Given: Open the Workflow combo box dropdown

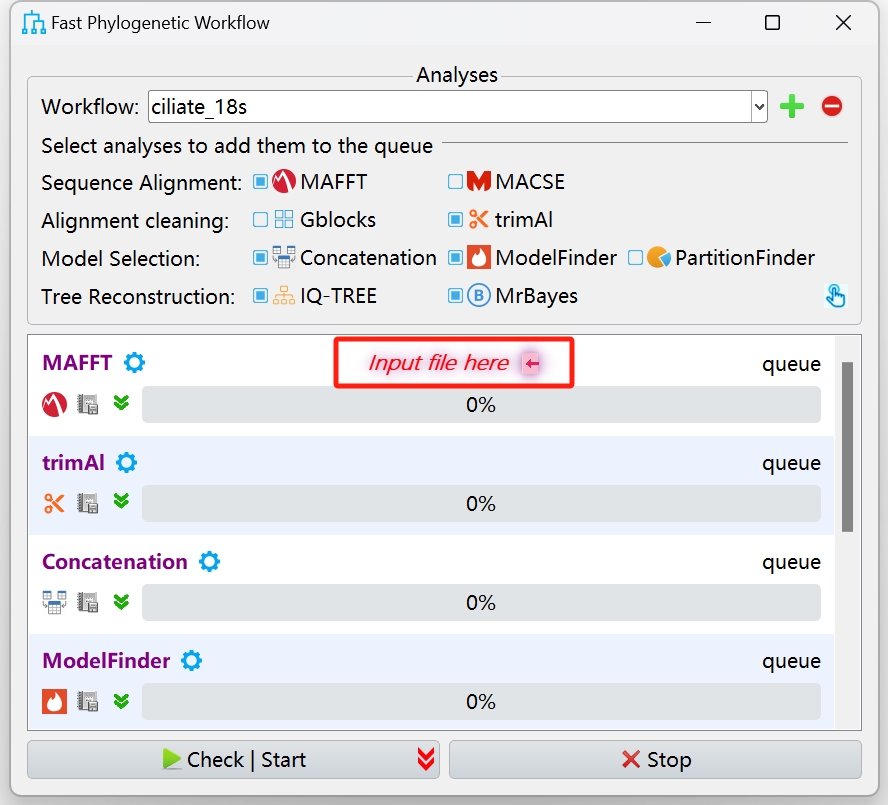Looking at the screenshot, I should [758, 106].
